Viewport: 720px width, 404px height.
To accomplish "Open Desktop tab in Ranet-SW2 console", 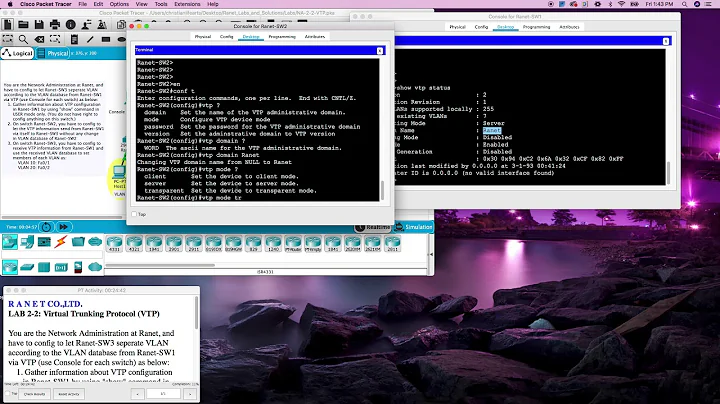I will click(x=251, y=37).
